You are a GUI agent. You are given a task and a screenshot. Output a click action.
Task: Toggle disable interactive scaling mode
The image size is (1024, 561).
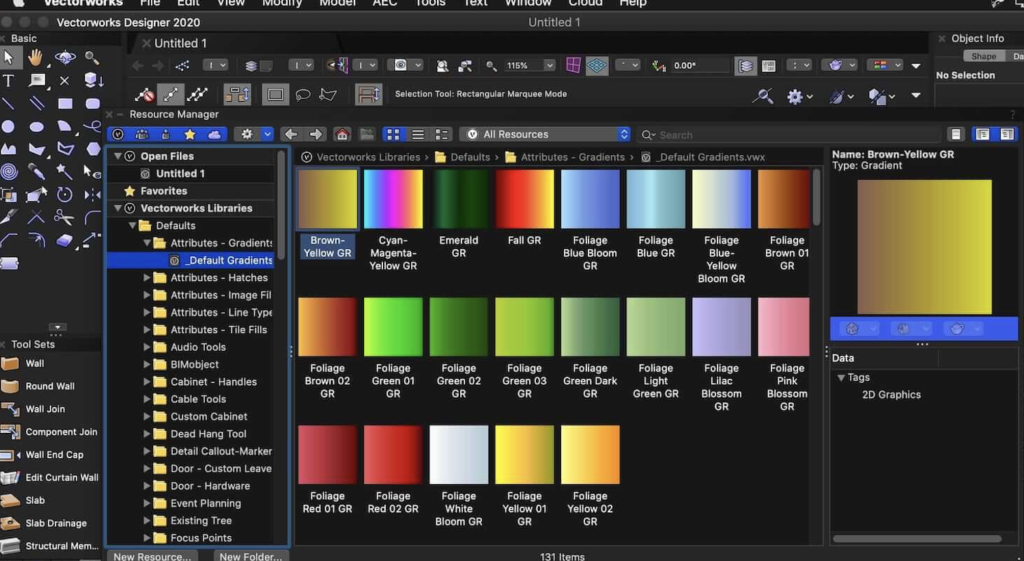point(144,95)
